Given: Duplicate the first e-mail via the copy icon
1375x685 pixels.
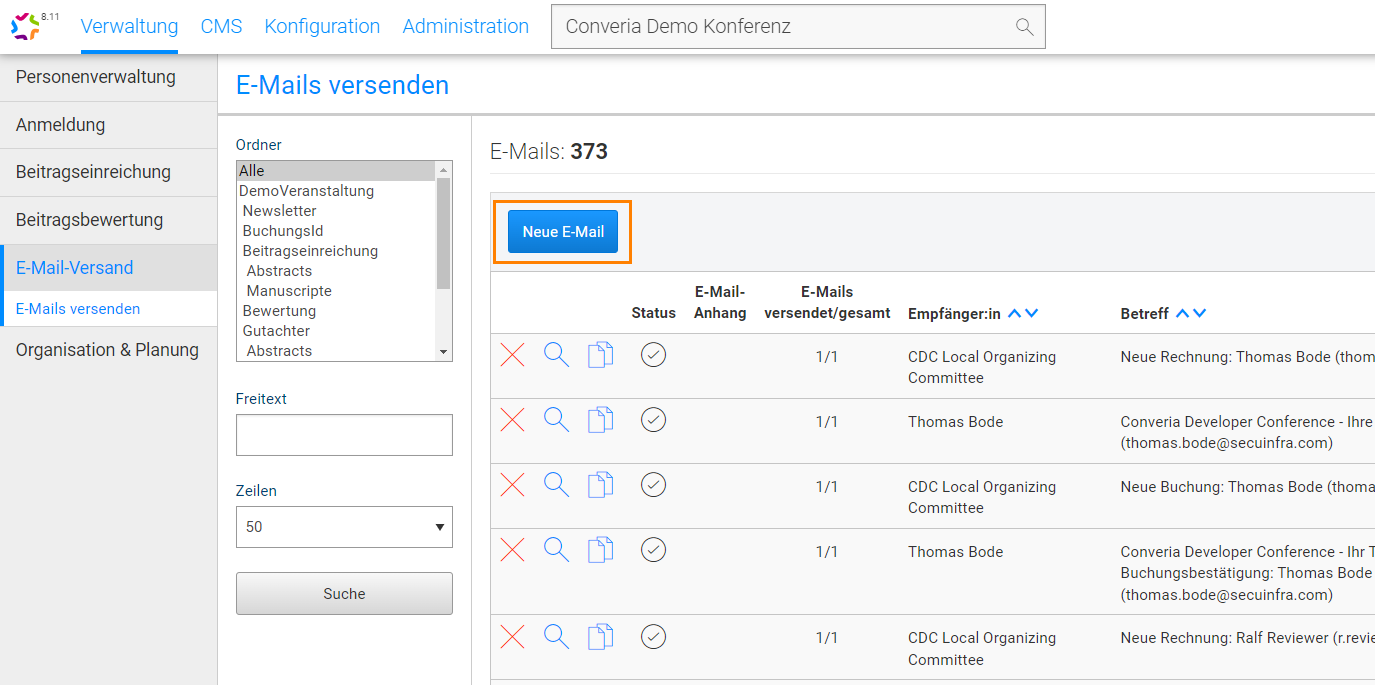Looking at the screenshot, I should [600, 355].
